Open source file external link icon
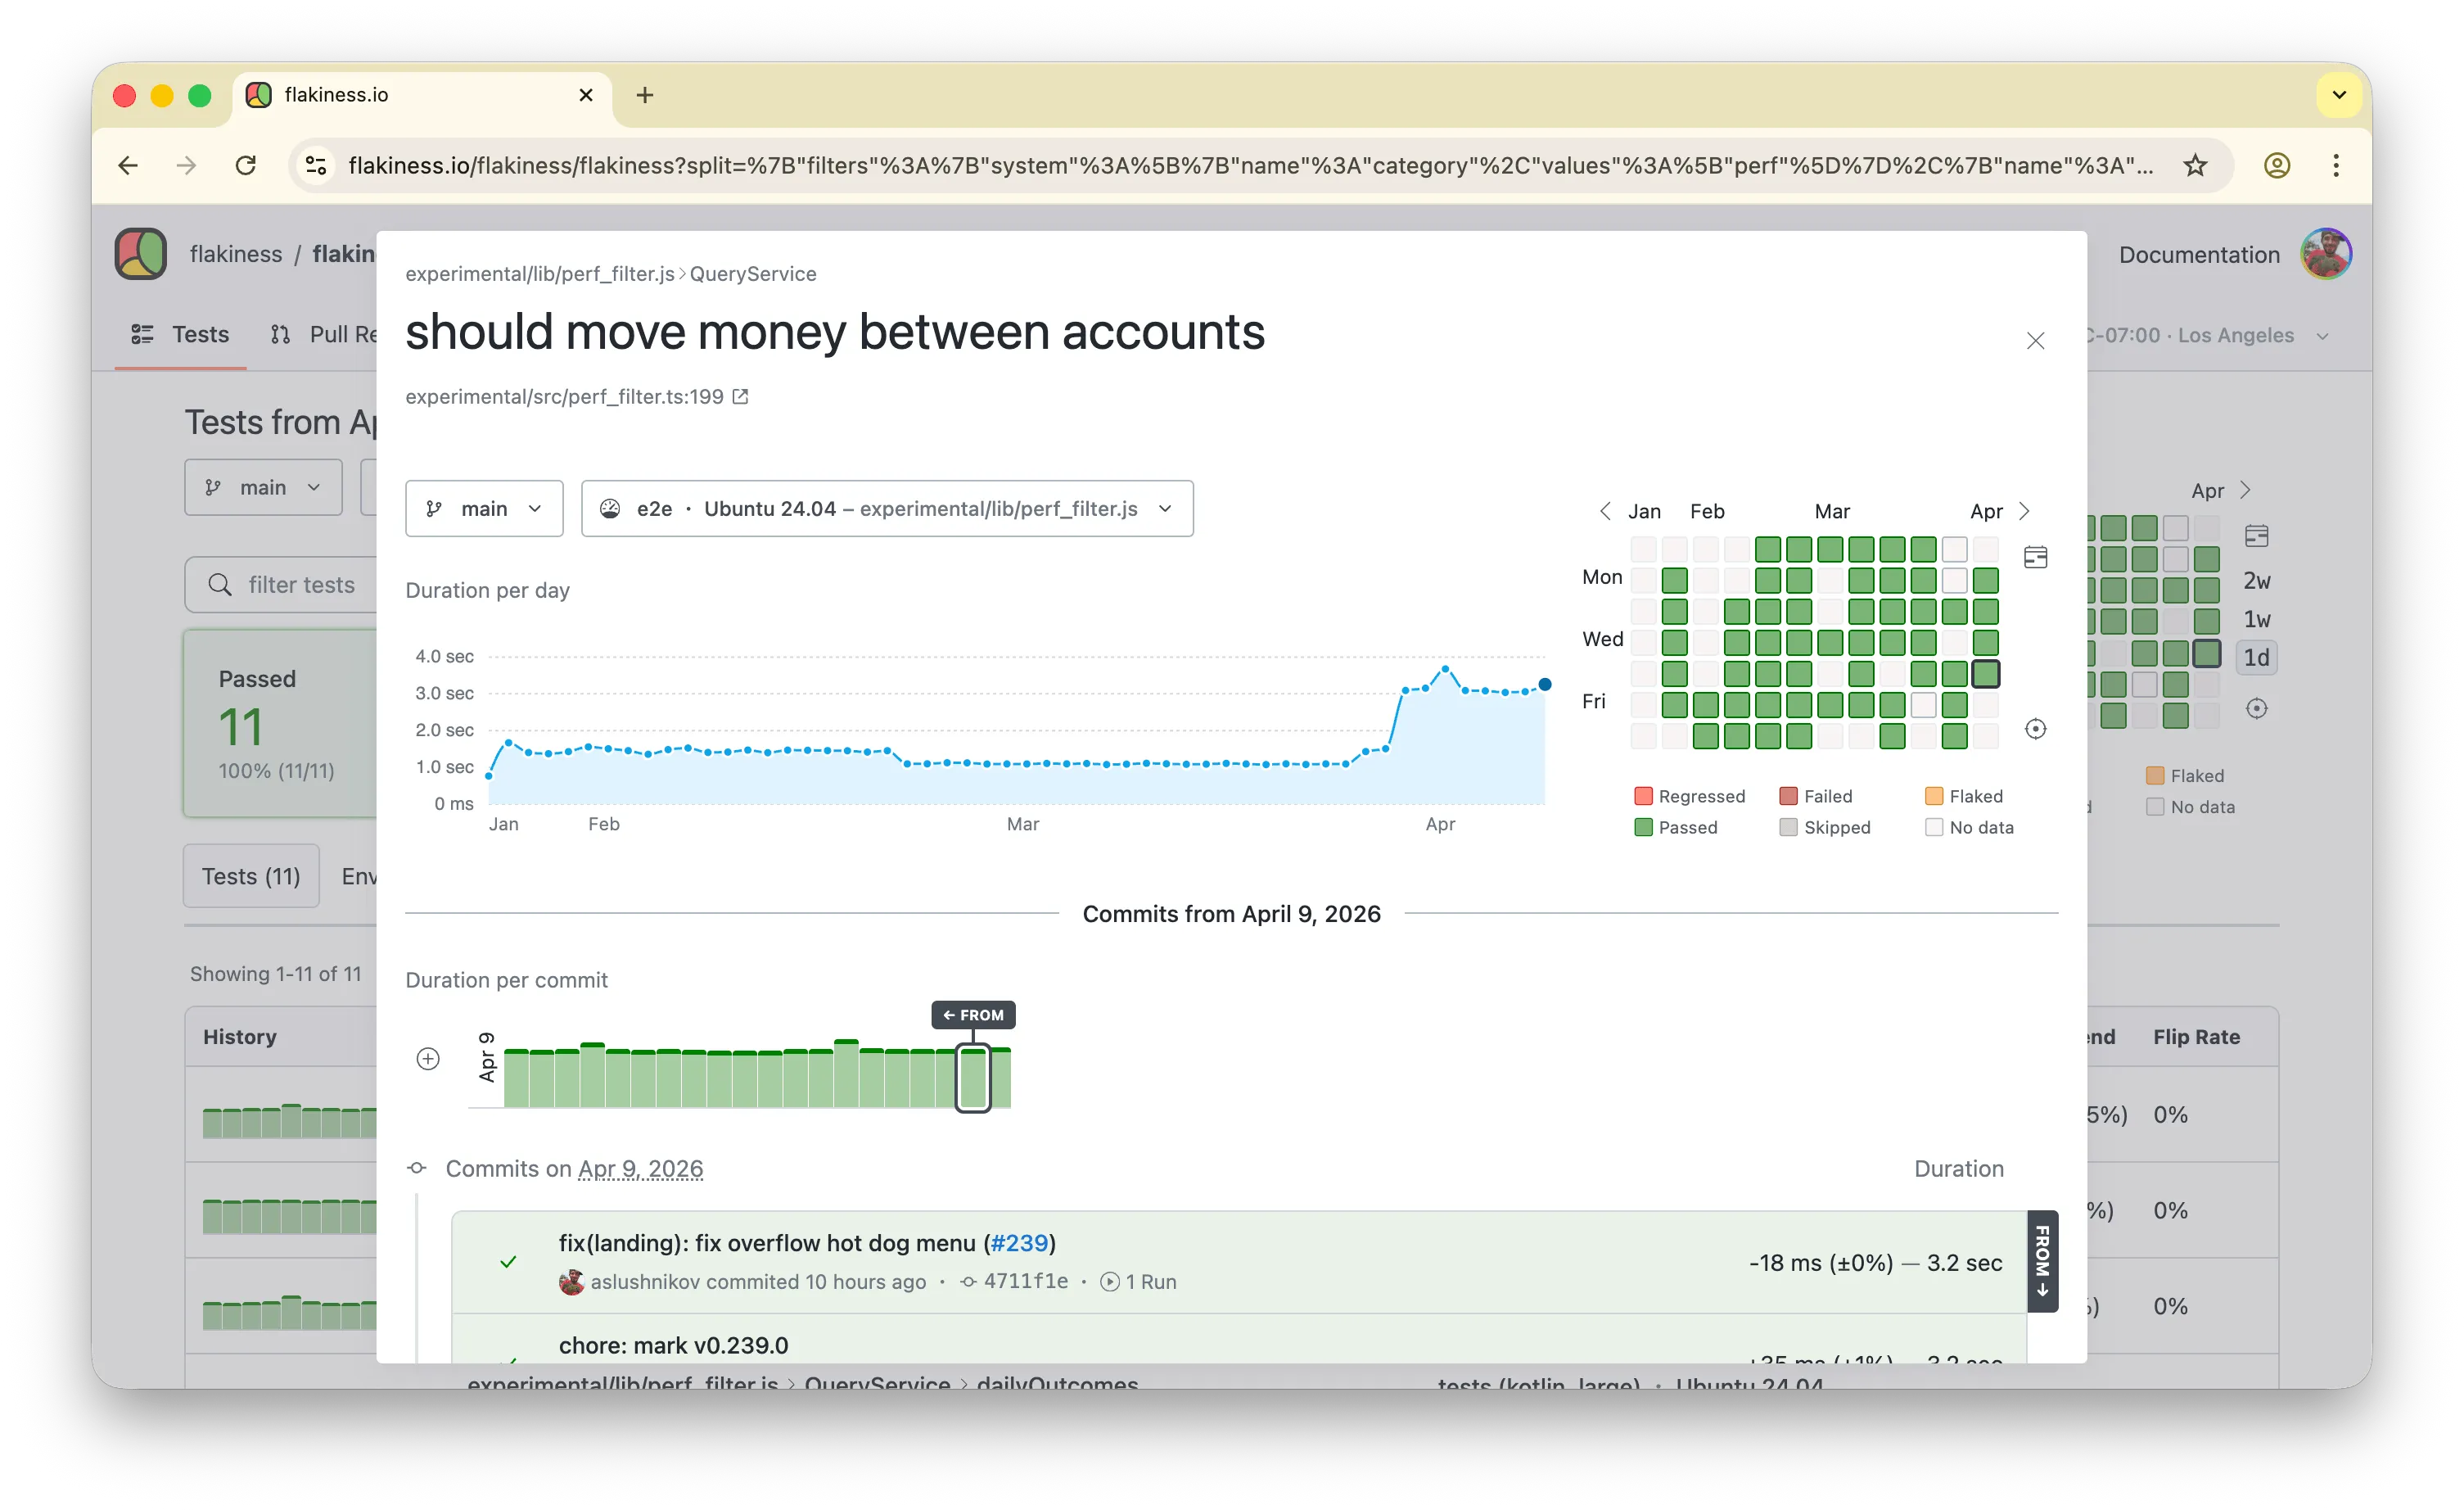 click(740, 397)
